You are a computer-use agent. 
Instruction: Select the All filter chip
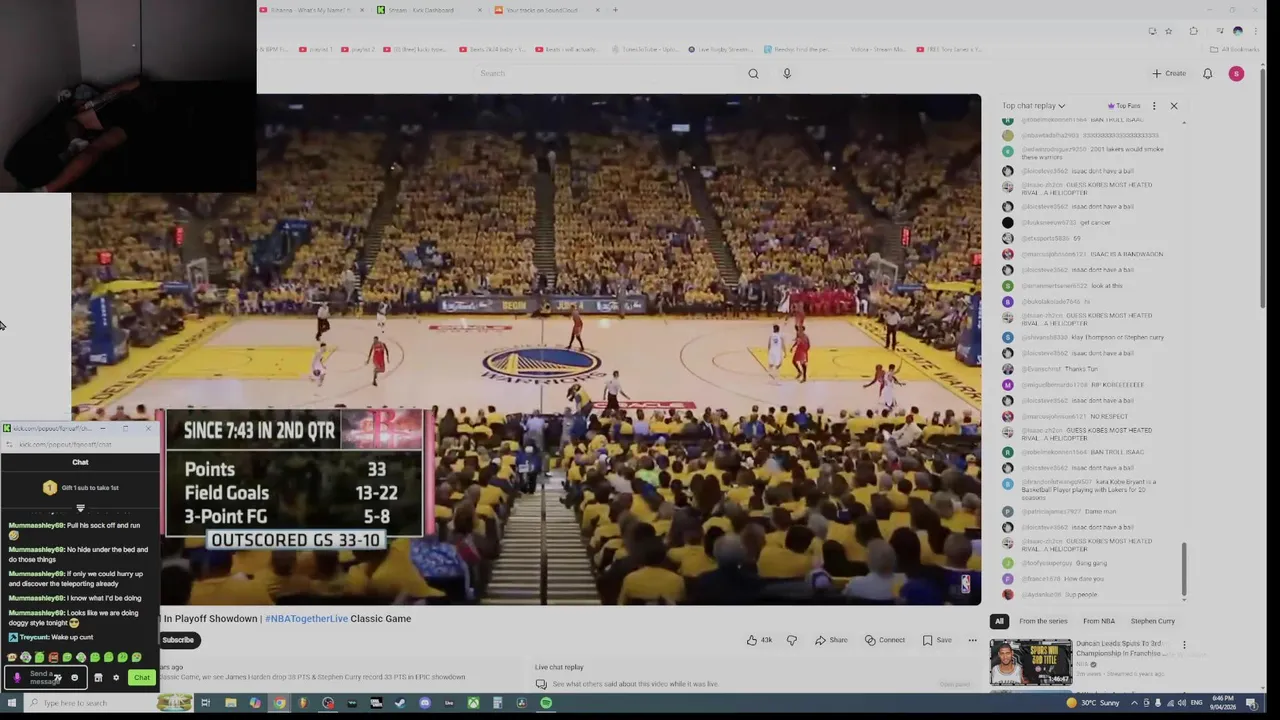click(999, 621)
